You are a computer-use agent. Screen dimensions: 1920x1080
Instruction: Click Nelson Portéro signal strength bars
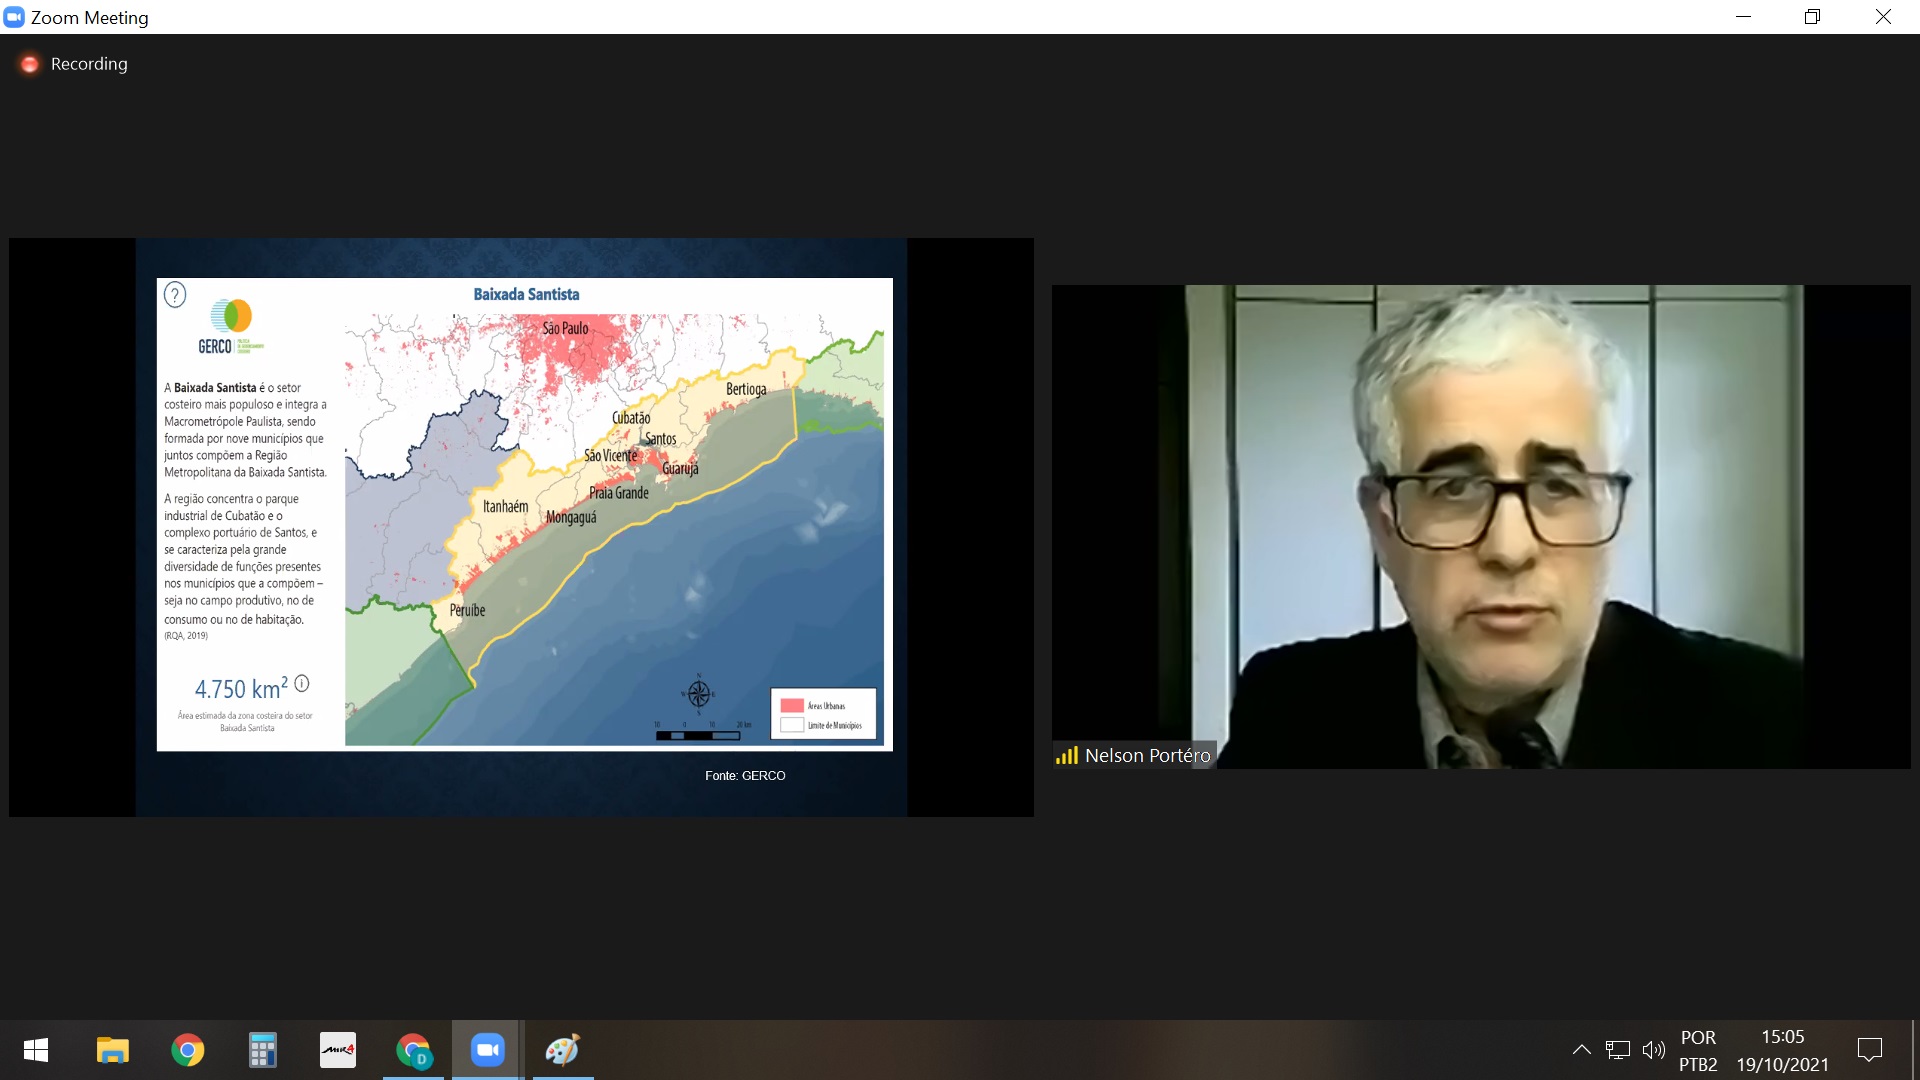[x=1066, y=756]
